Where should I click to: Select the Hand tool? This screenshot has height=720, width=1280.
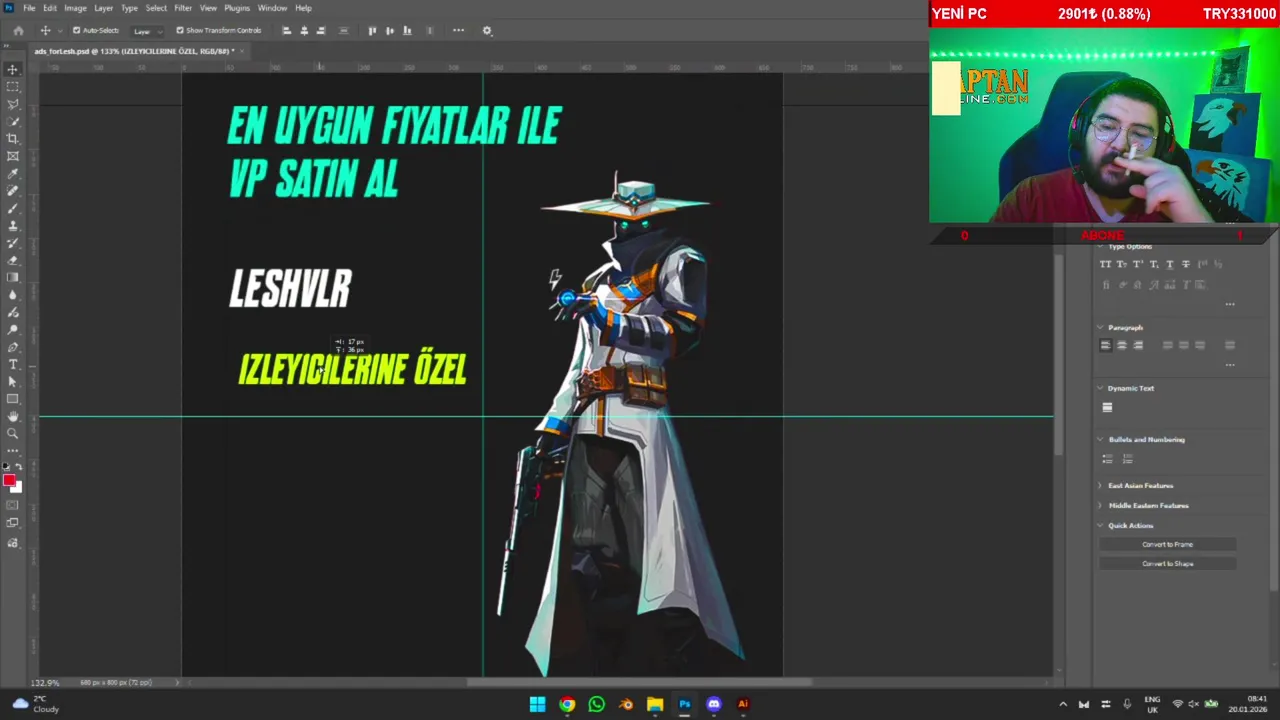13,416
